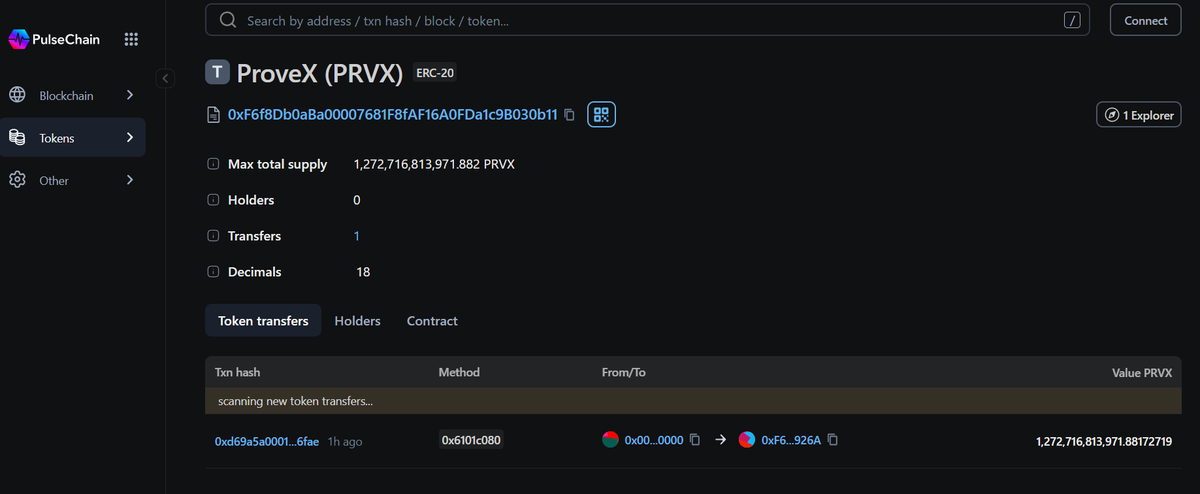This screenshot has width=1200, height=494.
Task: Click info icon next to Transfers
Action: (x=213, y=236)
